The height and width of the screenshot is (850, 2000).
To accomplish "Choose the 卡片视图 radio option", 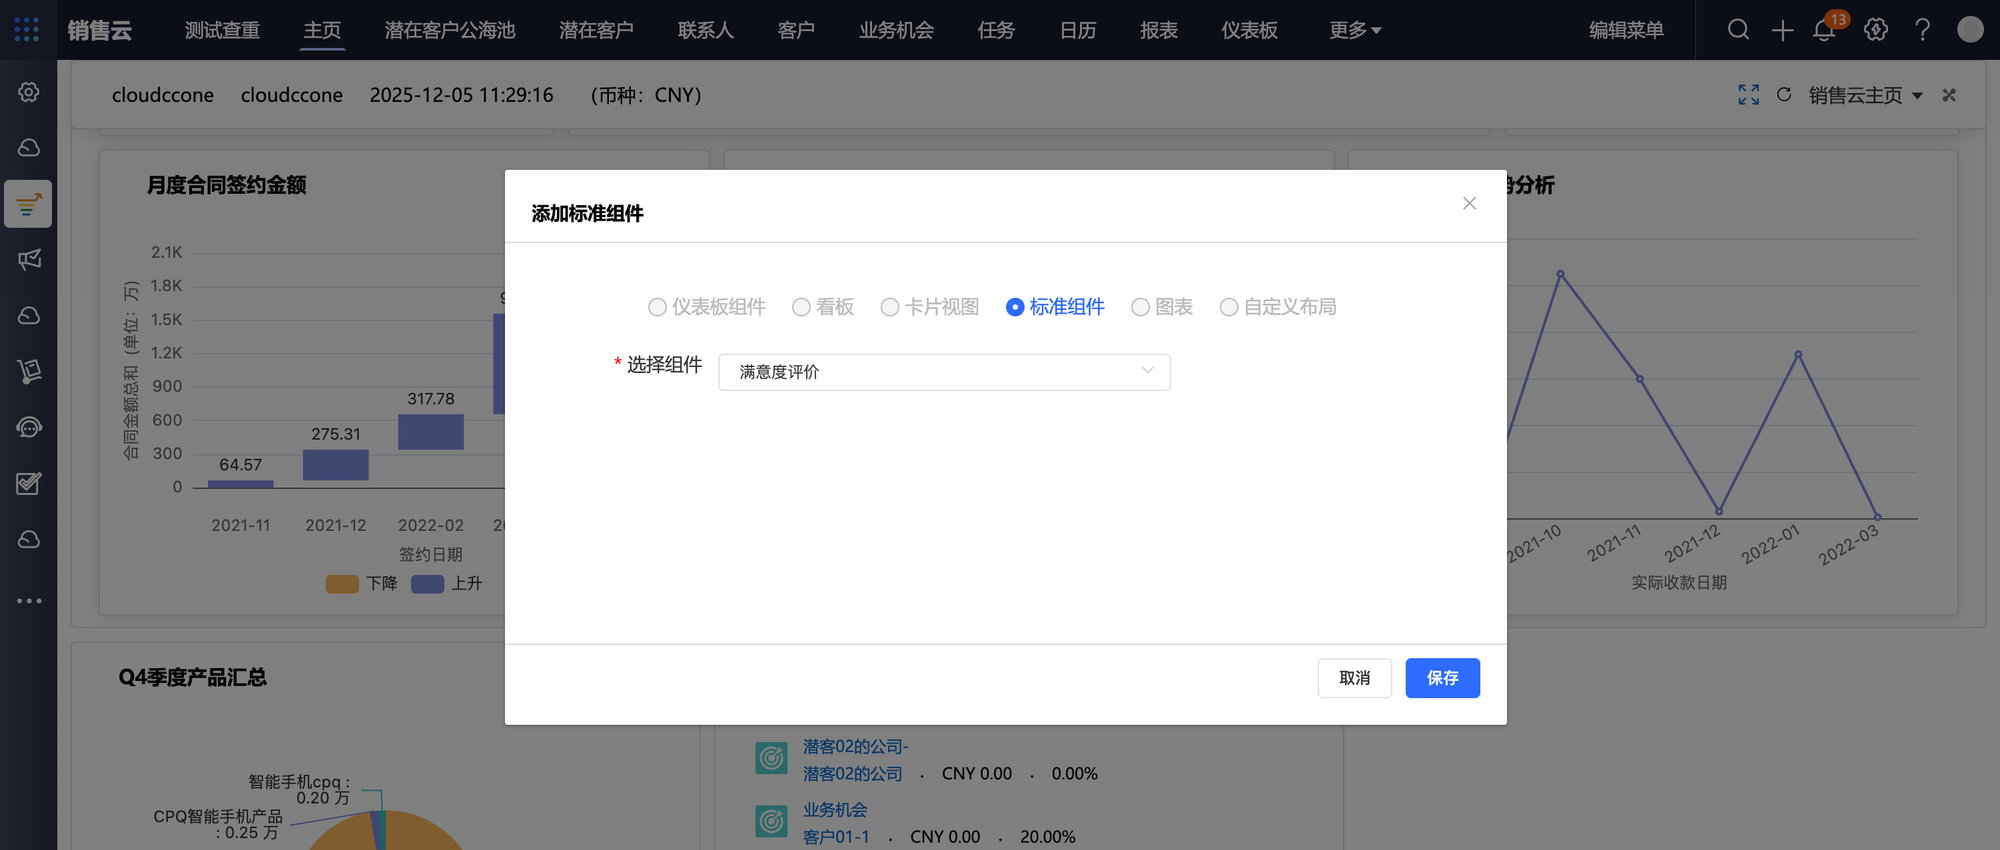I will coord(889,307).
